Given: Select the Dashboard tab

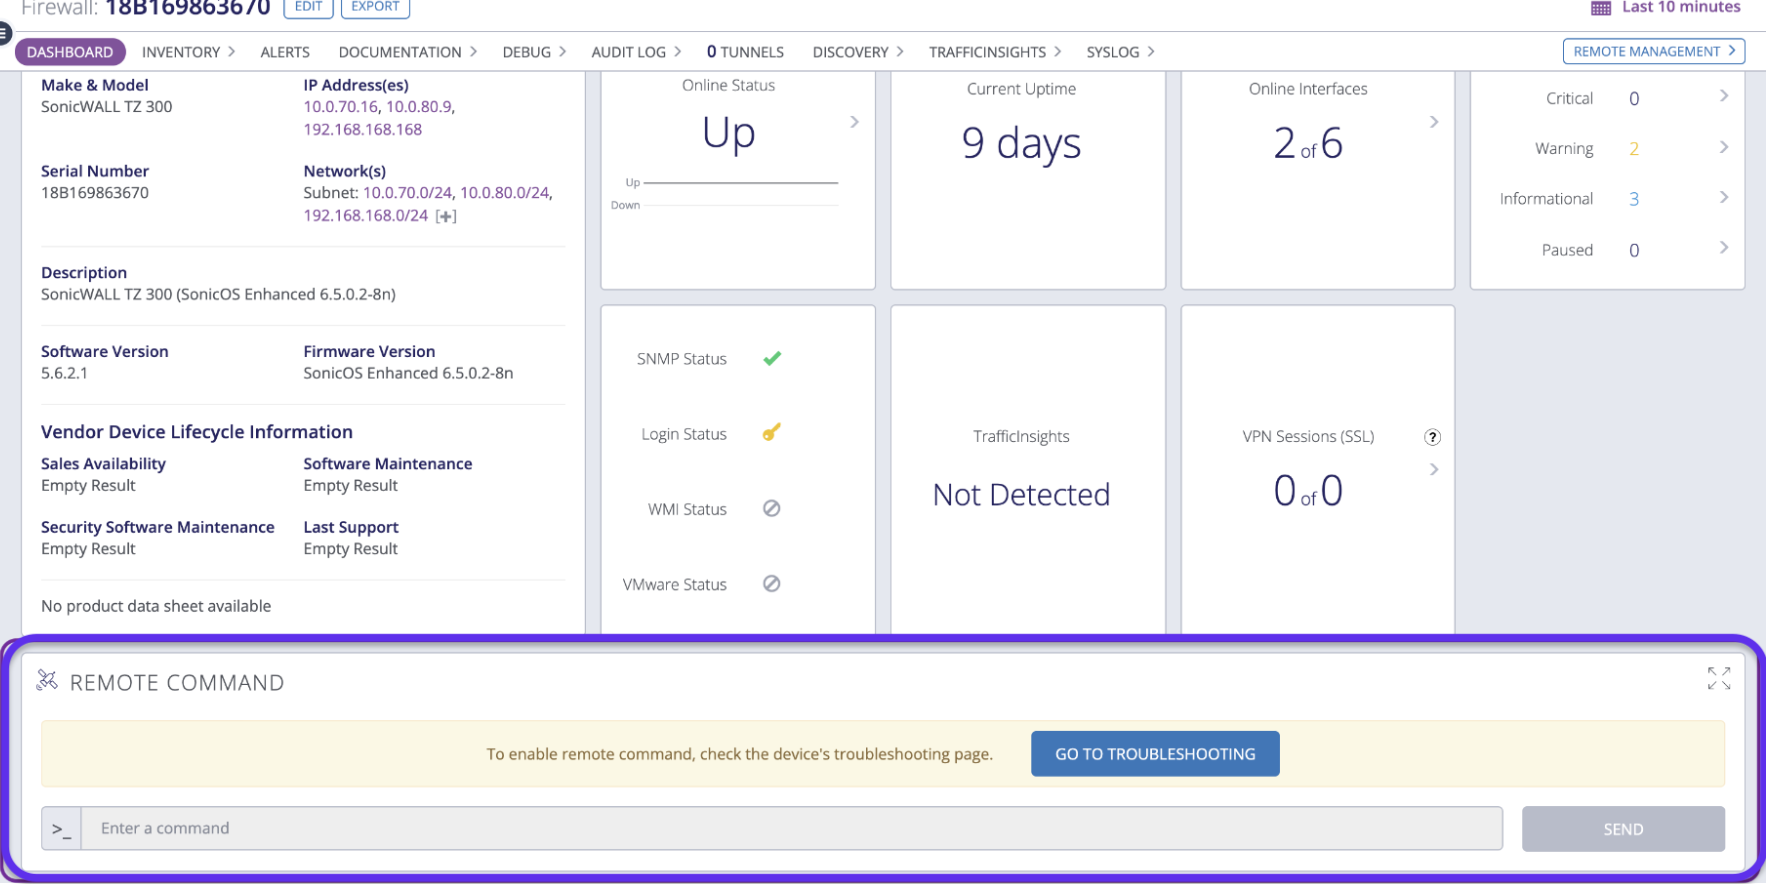Looking at the screenshot, I should [70, 52].
